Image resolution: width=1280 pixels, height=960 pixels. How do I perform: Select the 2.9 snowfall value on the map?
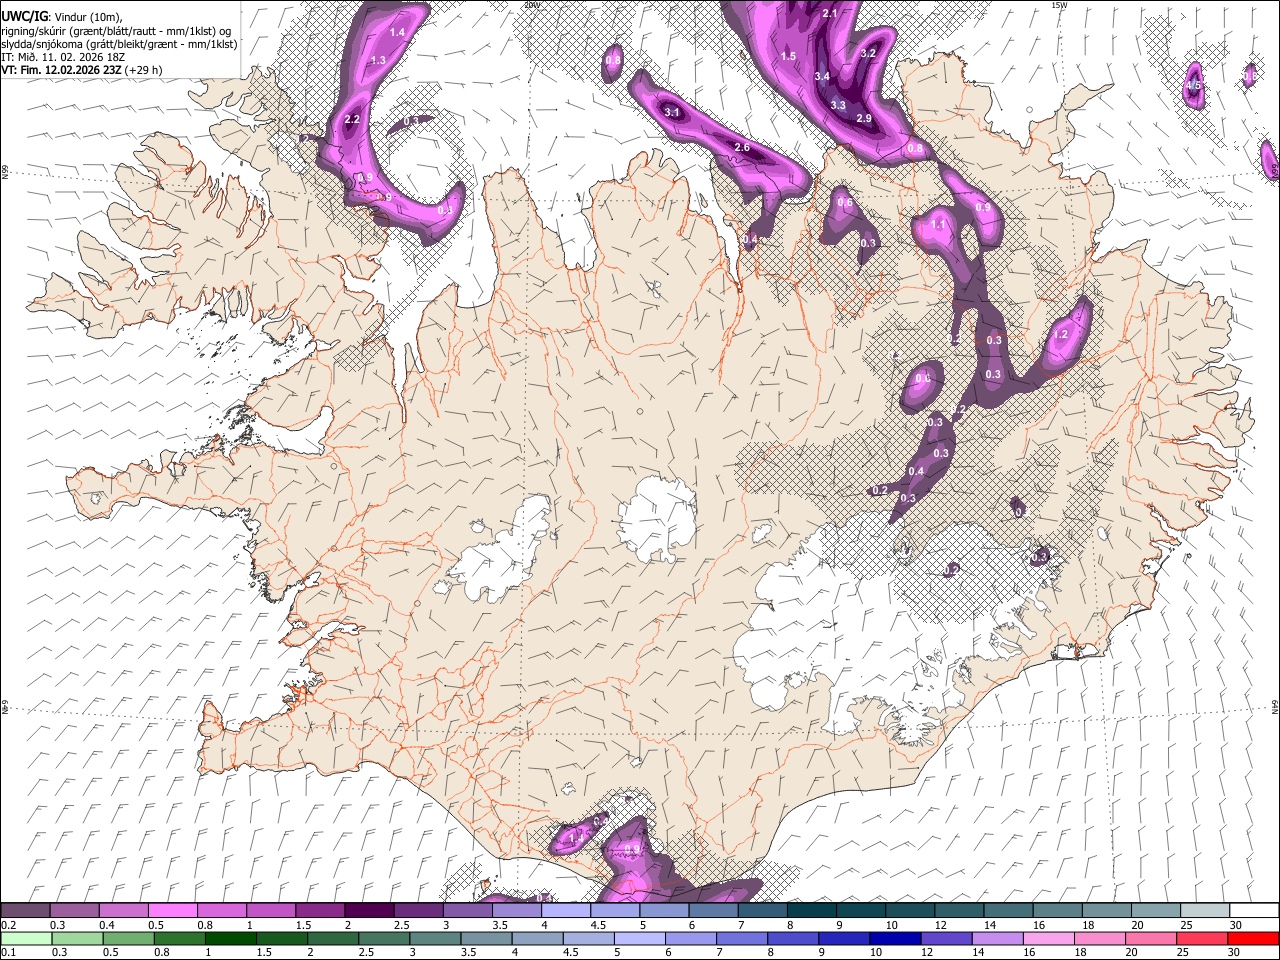click(x=864, y=118)
